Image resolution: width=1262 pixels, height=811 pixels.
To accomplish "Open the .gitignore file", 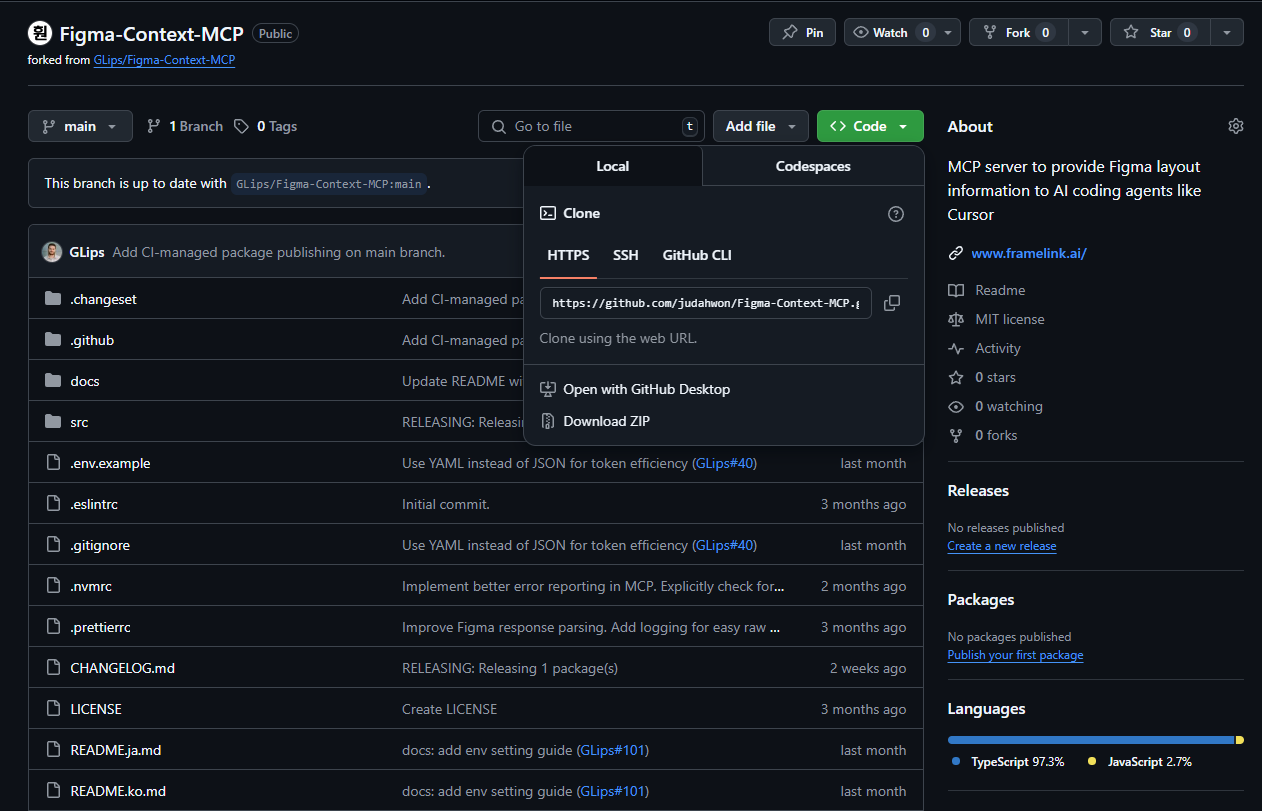I will point(100,545).
